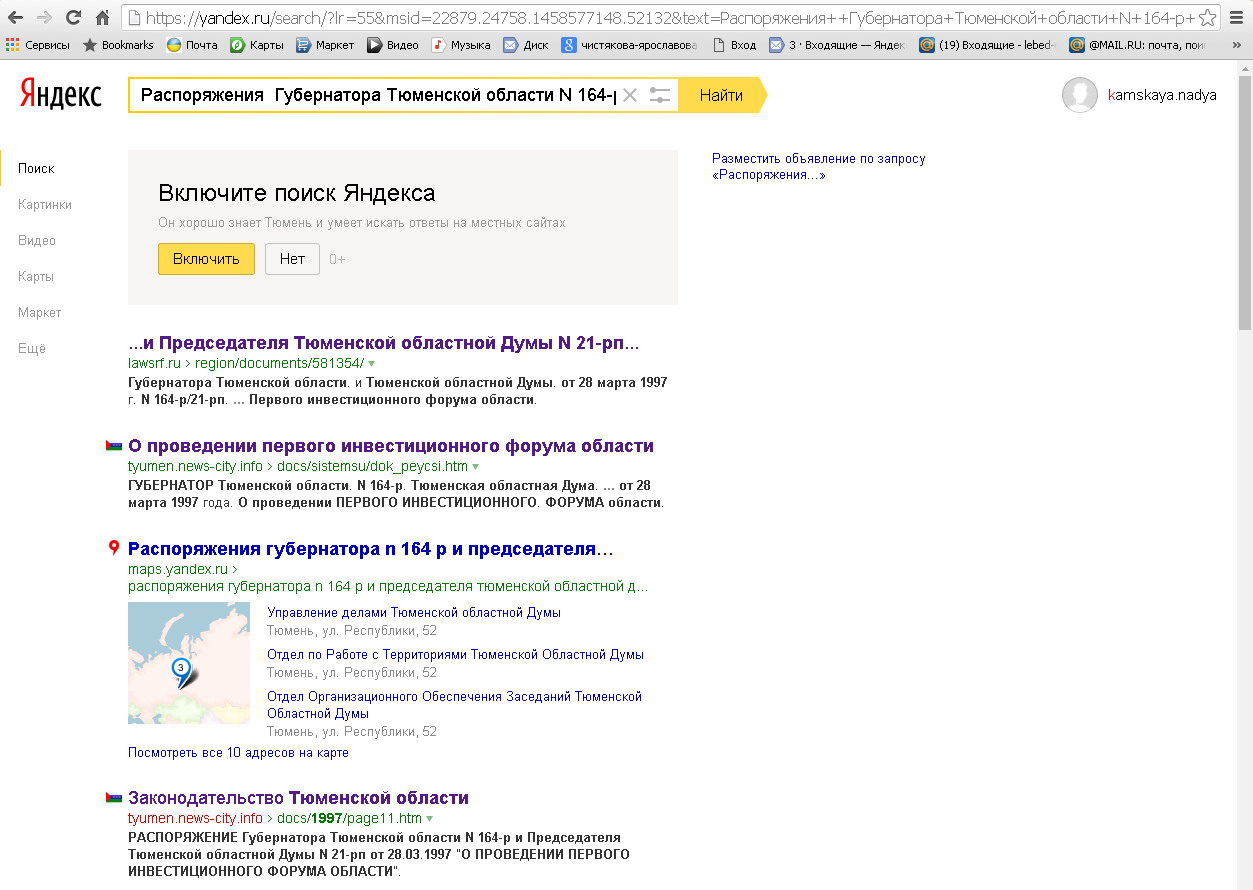Image resolution: width=1253 pixels, height=890 pixels.
Task: Expand arrow next to dok_peycsi.htm URL
Action: click(476, 467)
